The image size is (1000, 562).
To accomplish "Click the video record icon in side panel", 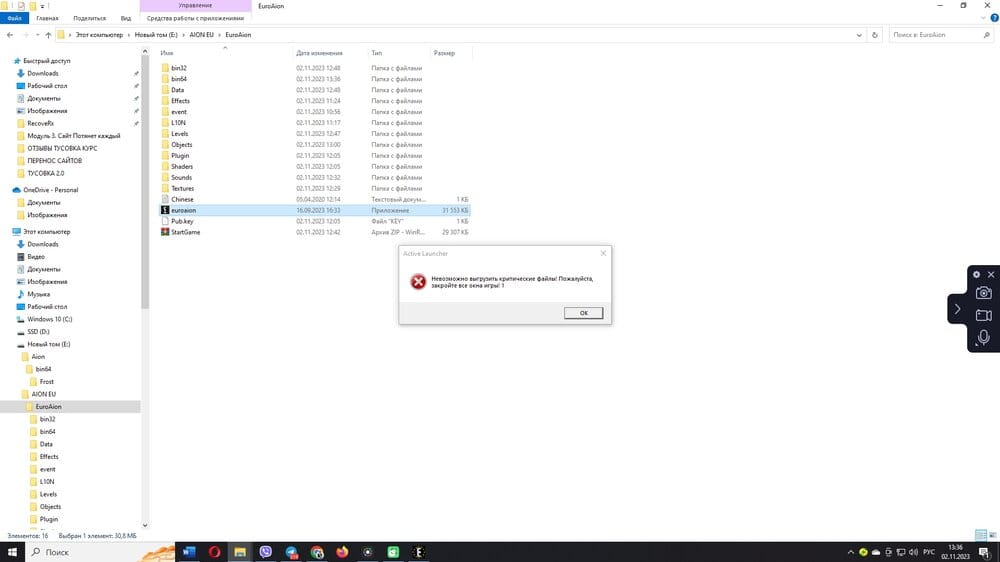I will (983, 315).
